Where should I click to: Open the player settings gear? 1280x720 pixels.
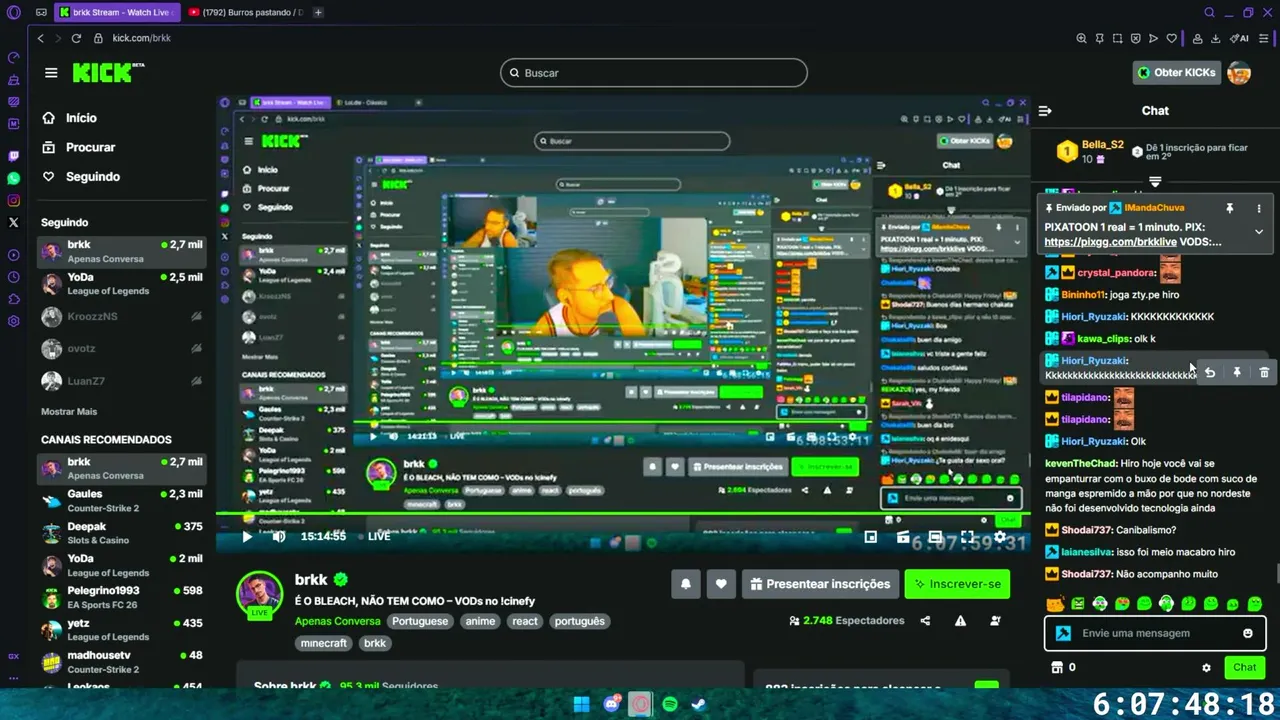point(999,537)
